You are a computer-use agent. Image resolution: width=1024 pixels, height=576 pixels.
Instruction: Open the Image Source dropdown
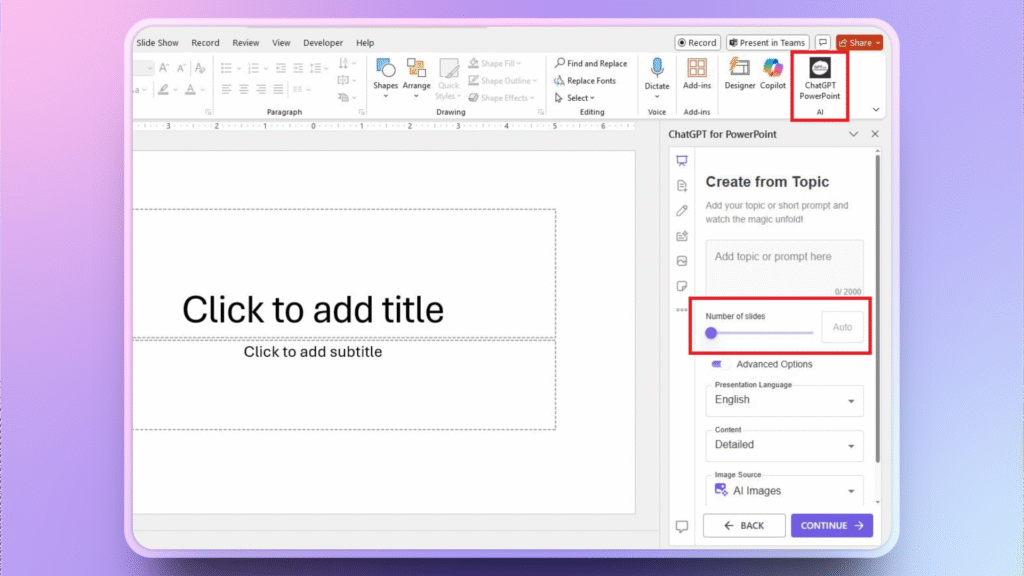coord(784,490)
